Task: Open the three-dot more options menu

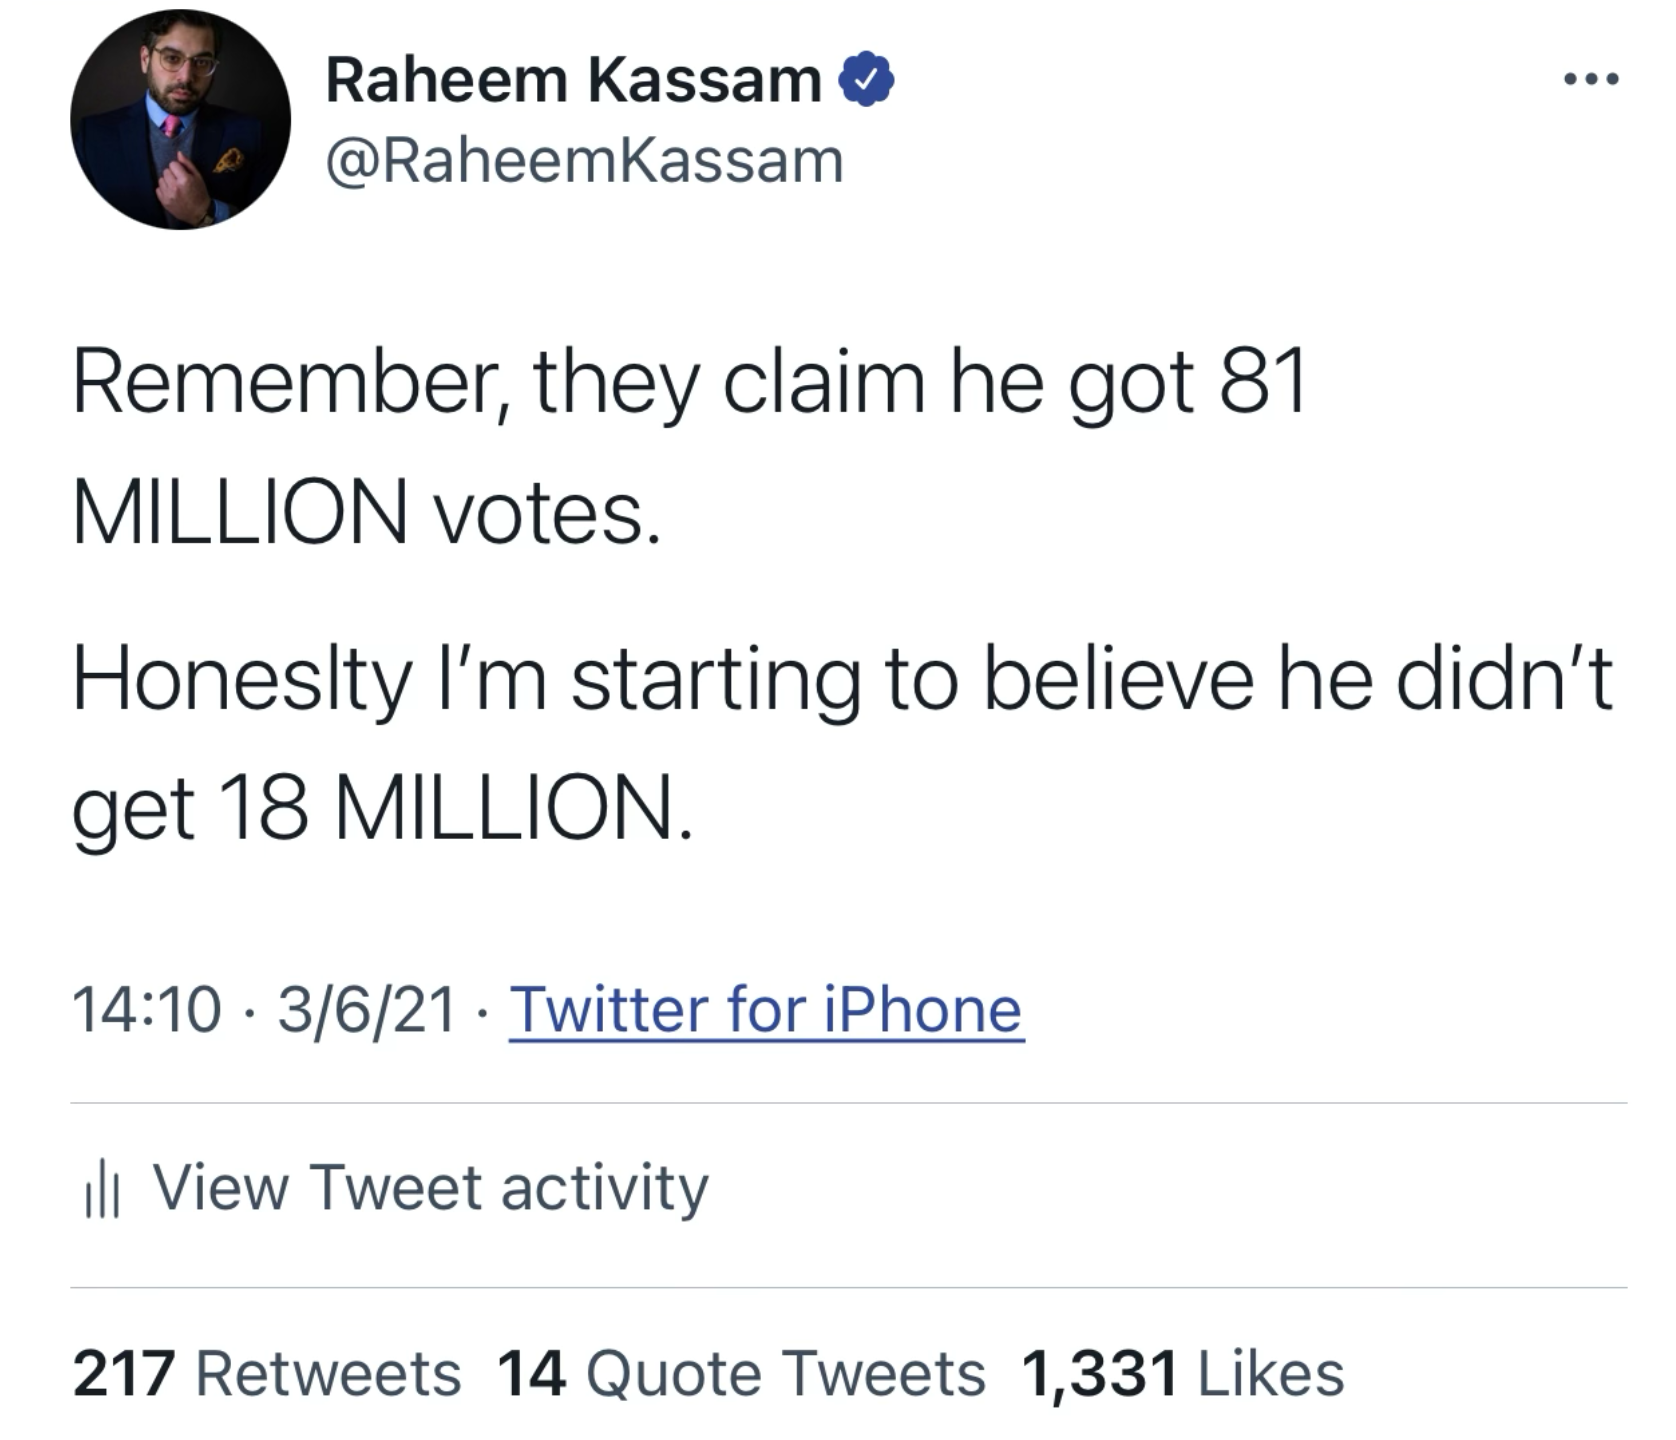Action: click(1590, 79)
